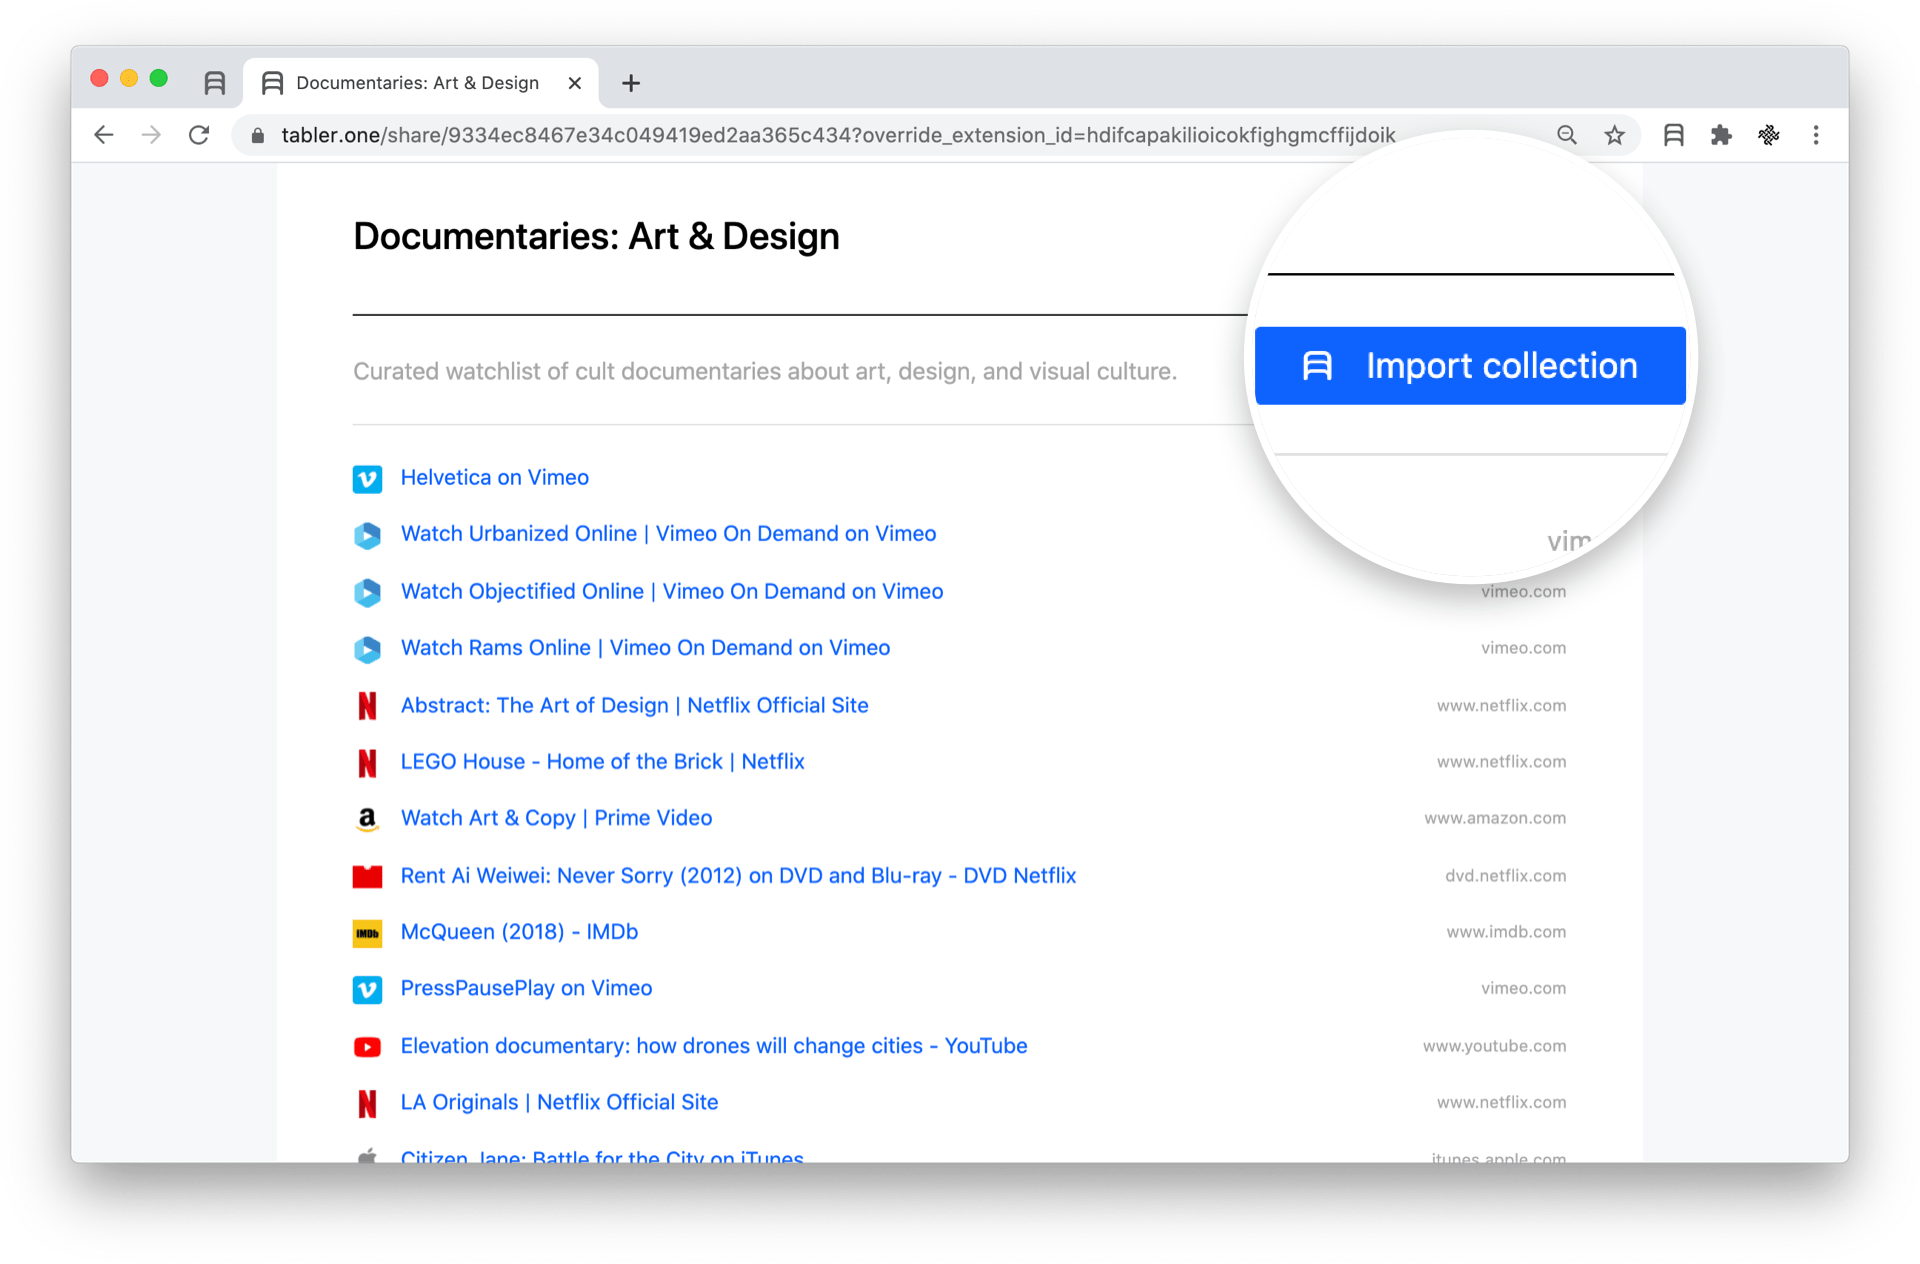The image size is (1920, 1264).
Task: Go back to previous page
Action: coord(104,135)
